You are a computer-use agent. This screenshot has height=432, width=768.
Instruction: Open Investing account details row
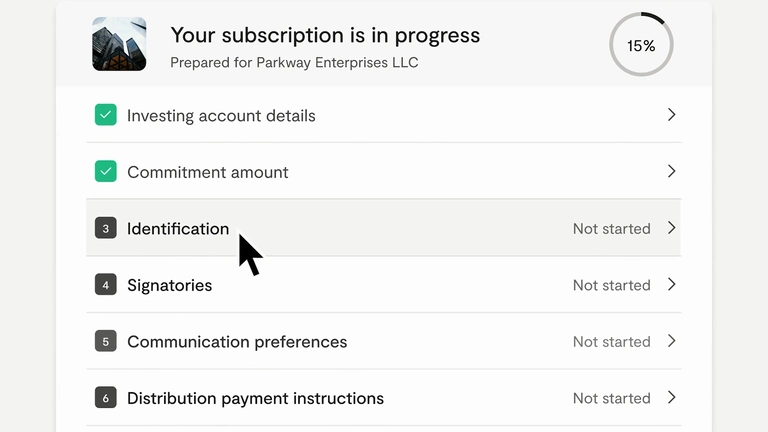click(221, 116)
